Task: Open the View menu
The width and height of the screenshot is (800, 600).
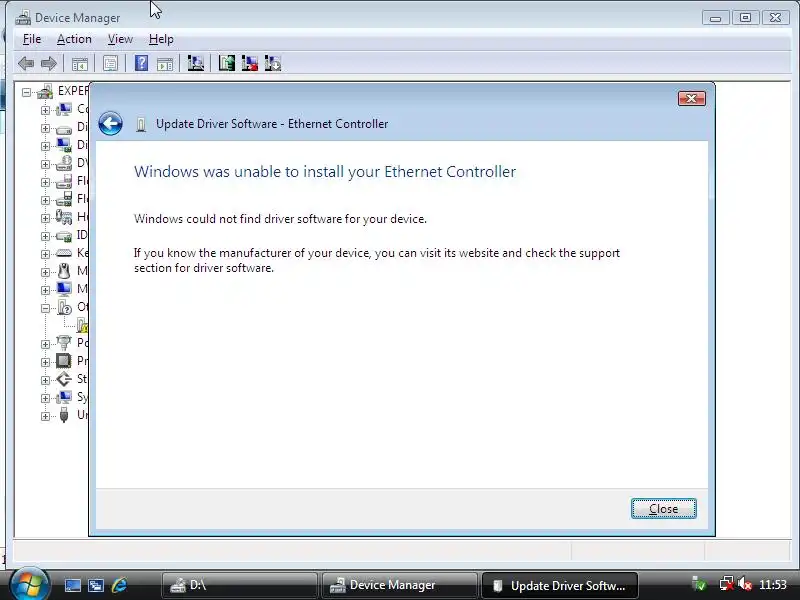Action: (120, 39)
